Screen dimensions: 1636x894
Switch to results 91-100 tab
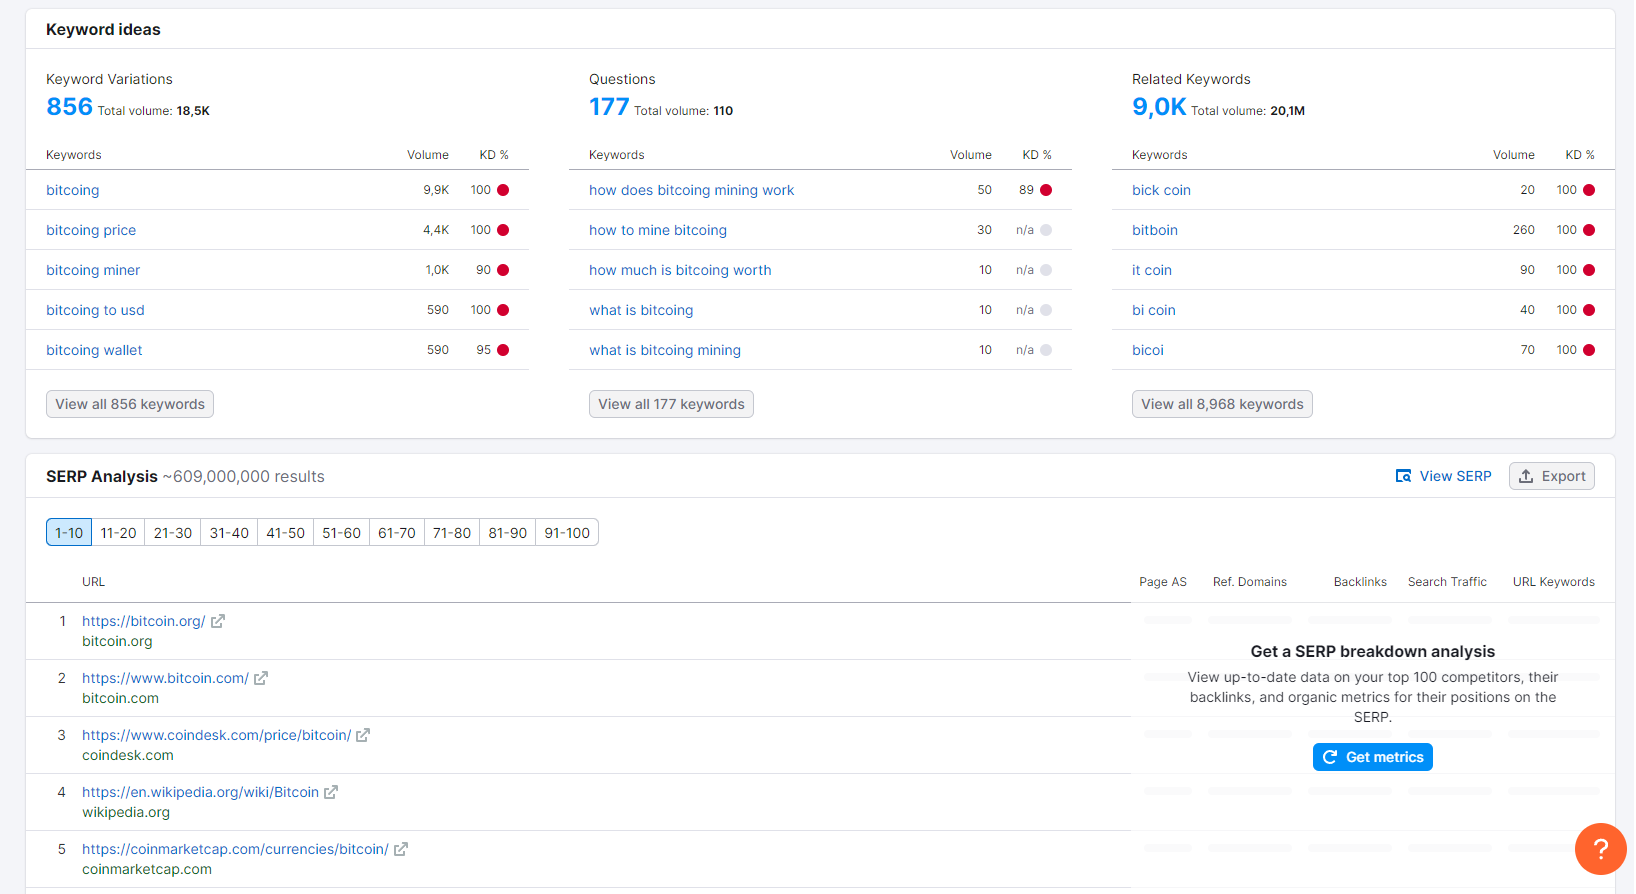tap(567, 533)
